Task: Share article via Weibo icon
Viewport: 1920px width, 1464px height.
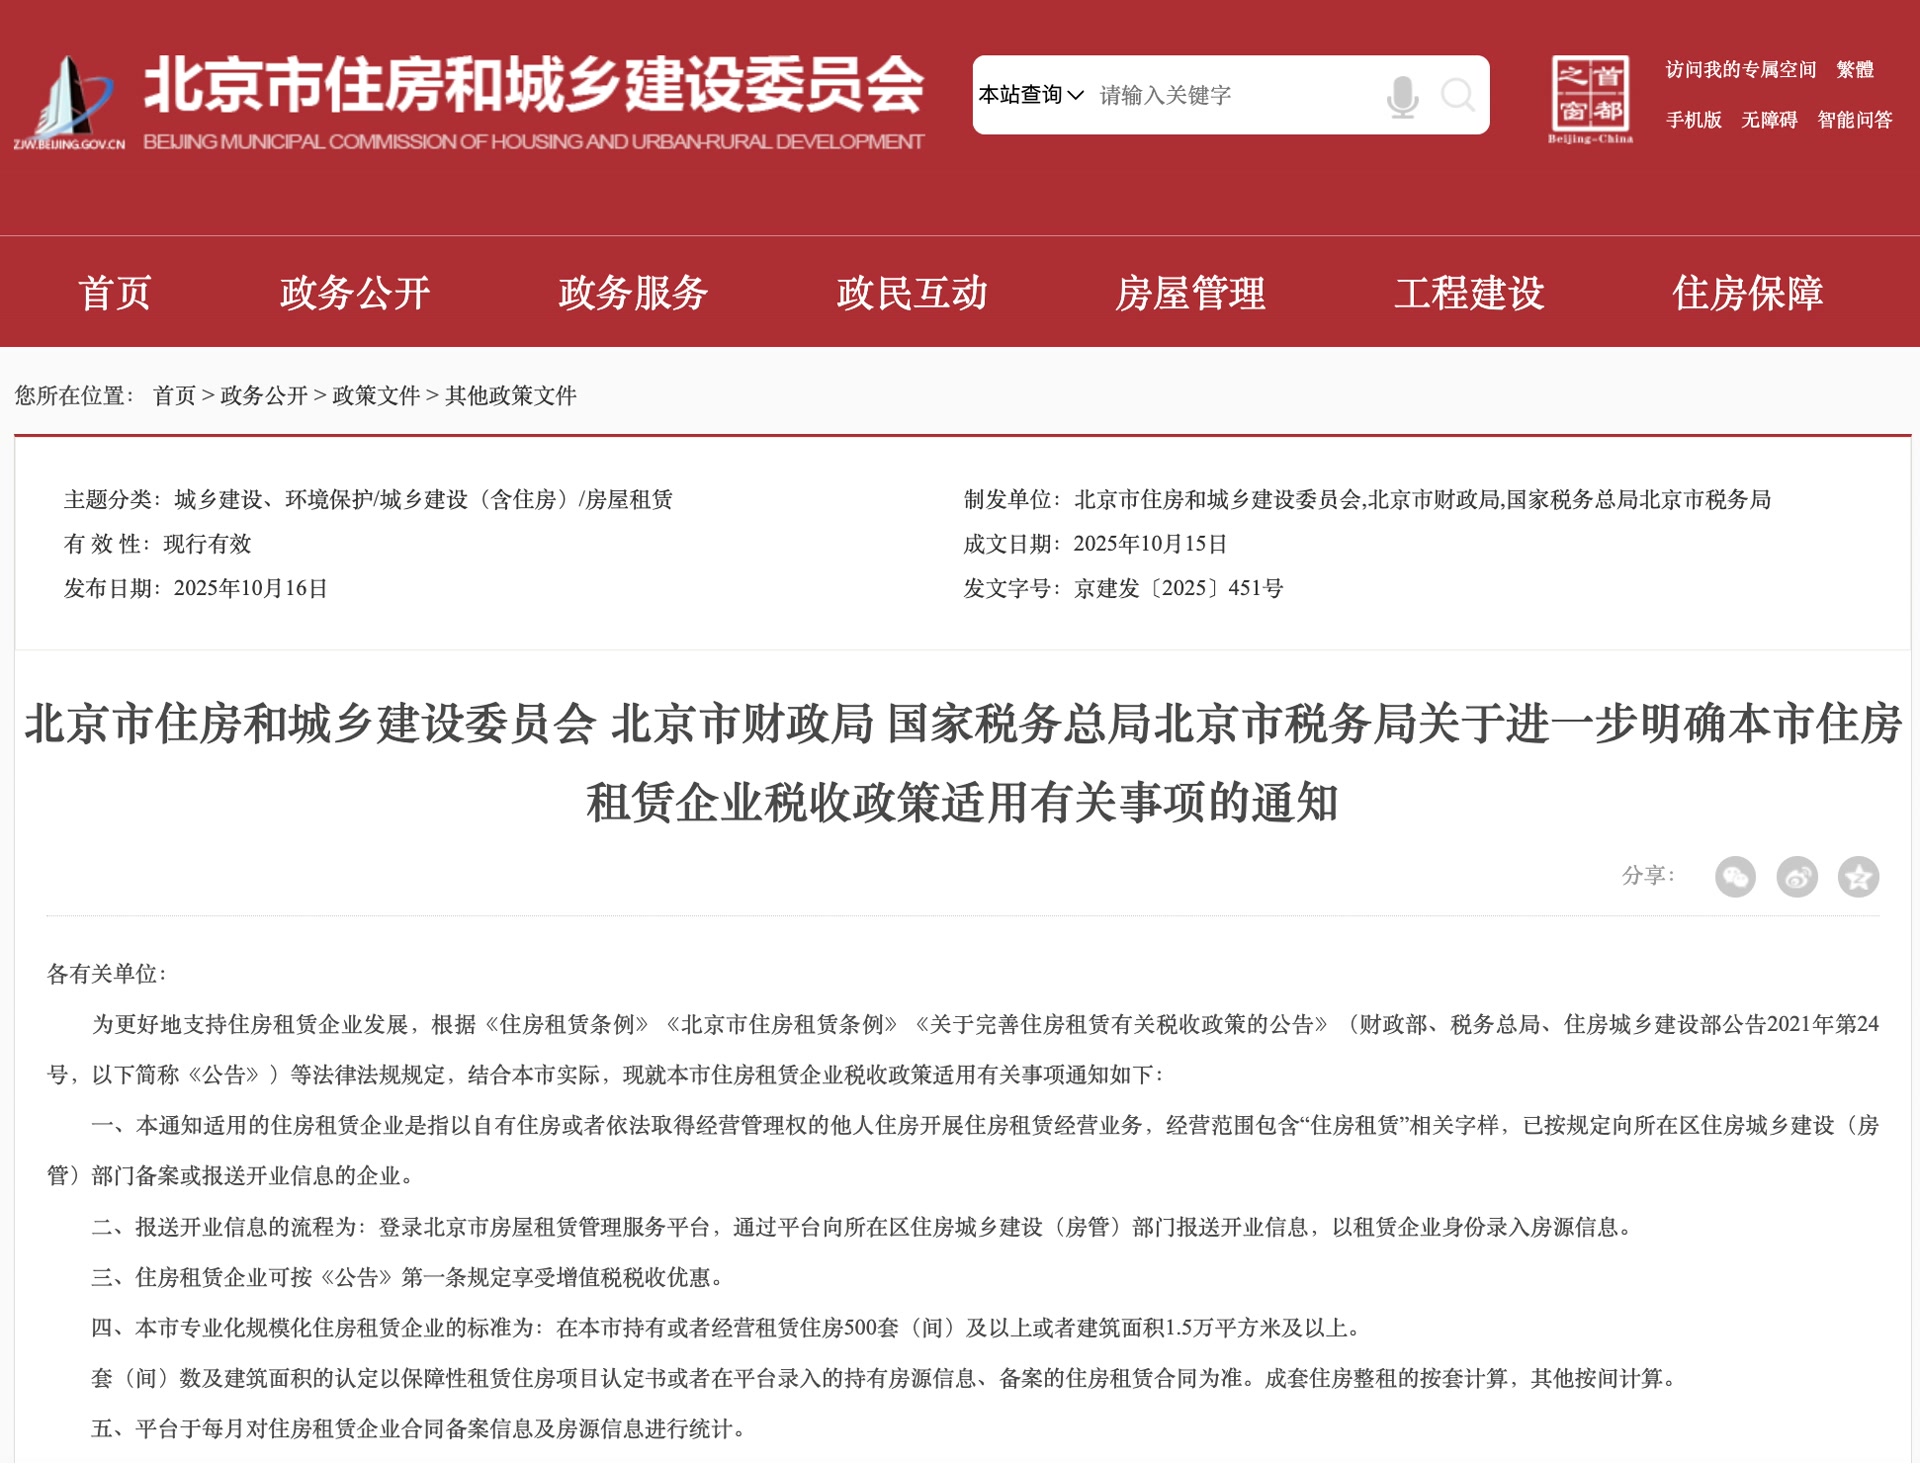Action: pos(1797,877)
